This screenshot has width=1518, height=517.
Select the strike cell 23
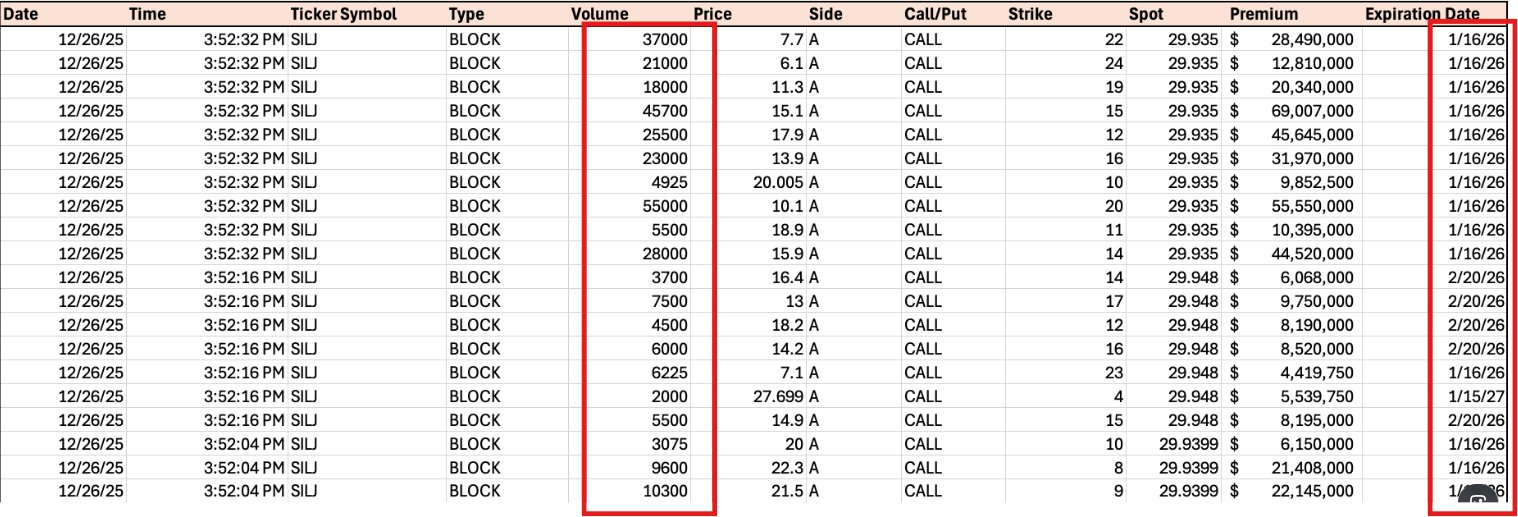click(1114, 373)
